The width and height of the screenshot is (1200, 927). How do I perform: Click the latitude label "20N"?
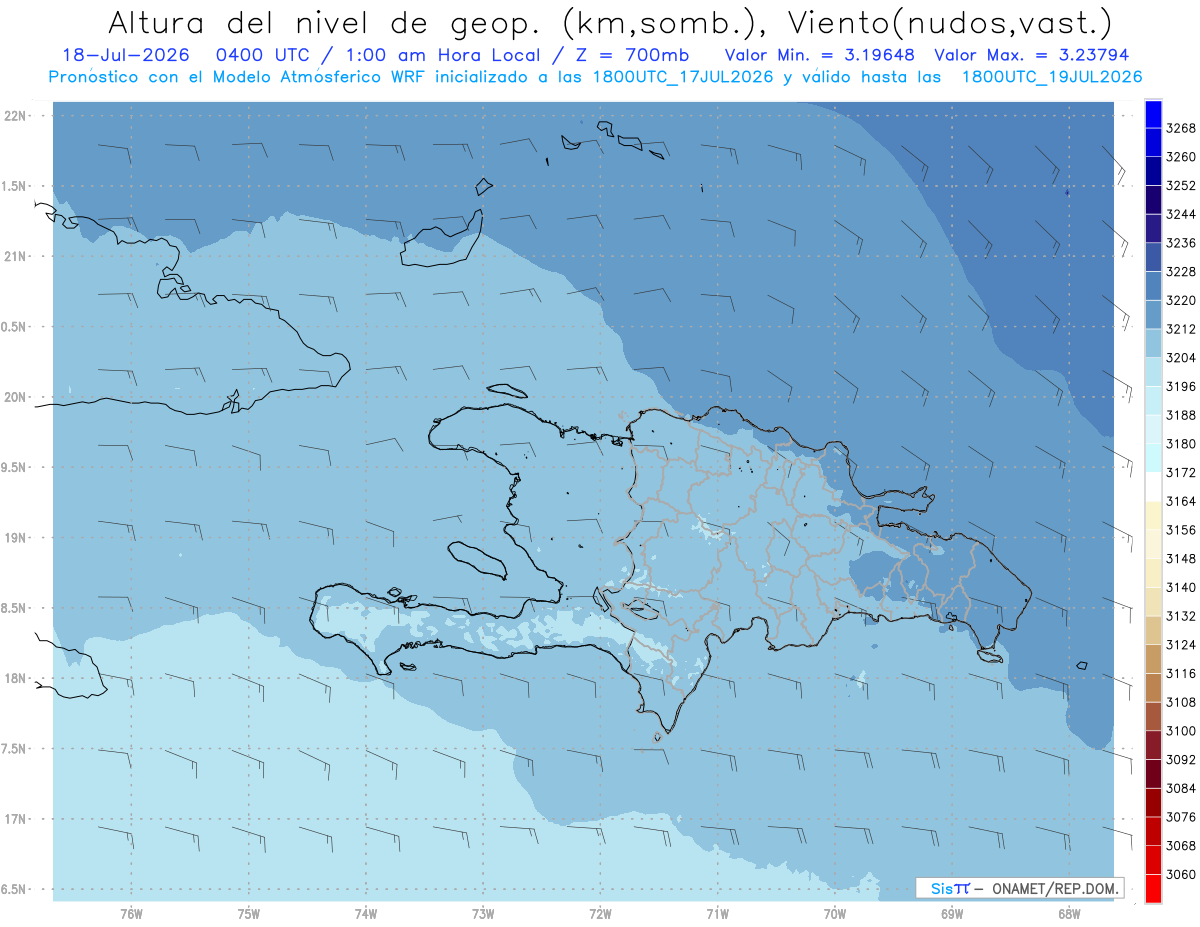point(16,397)
